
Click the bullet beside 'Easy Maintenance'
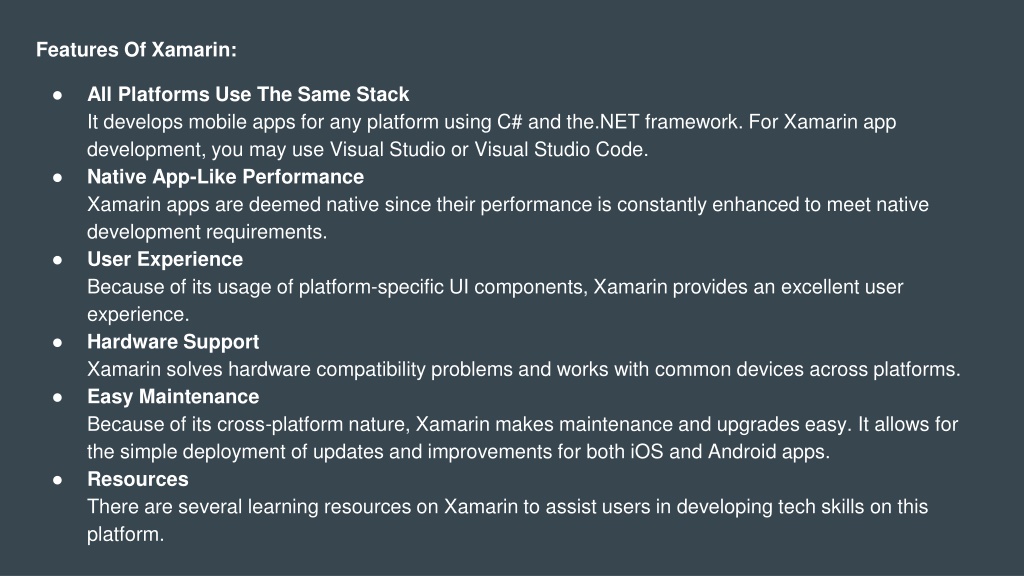57,397
